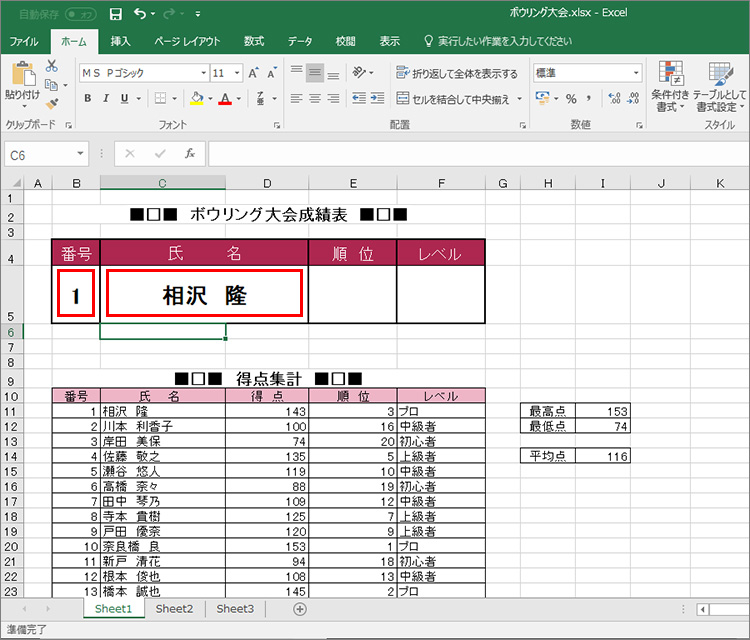The image size is (750, 640).
Task: Click the percent style icon
Action: click(x=571, y=99)
